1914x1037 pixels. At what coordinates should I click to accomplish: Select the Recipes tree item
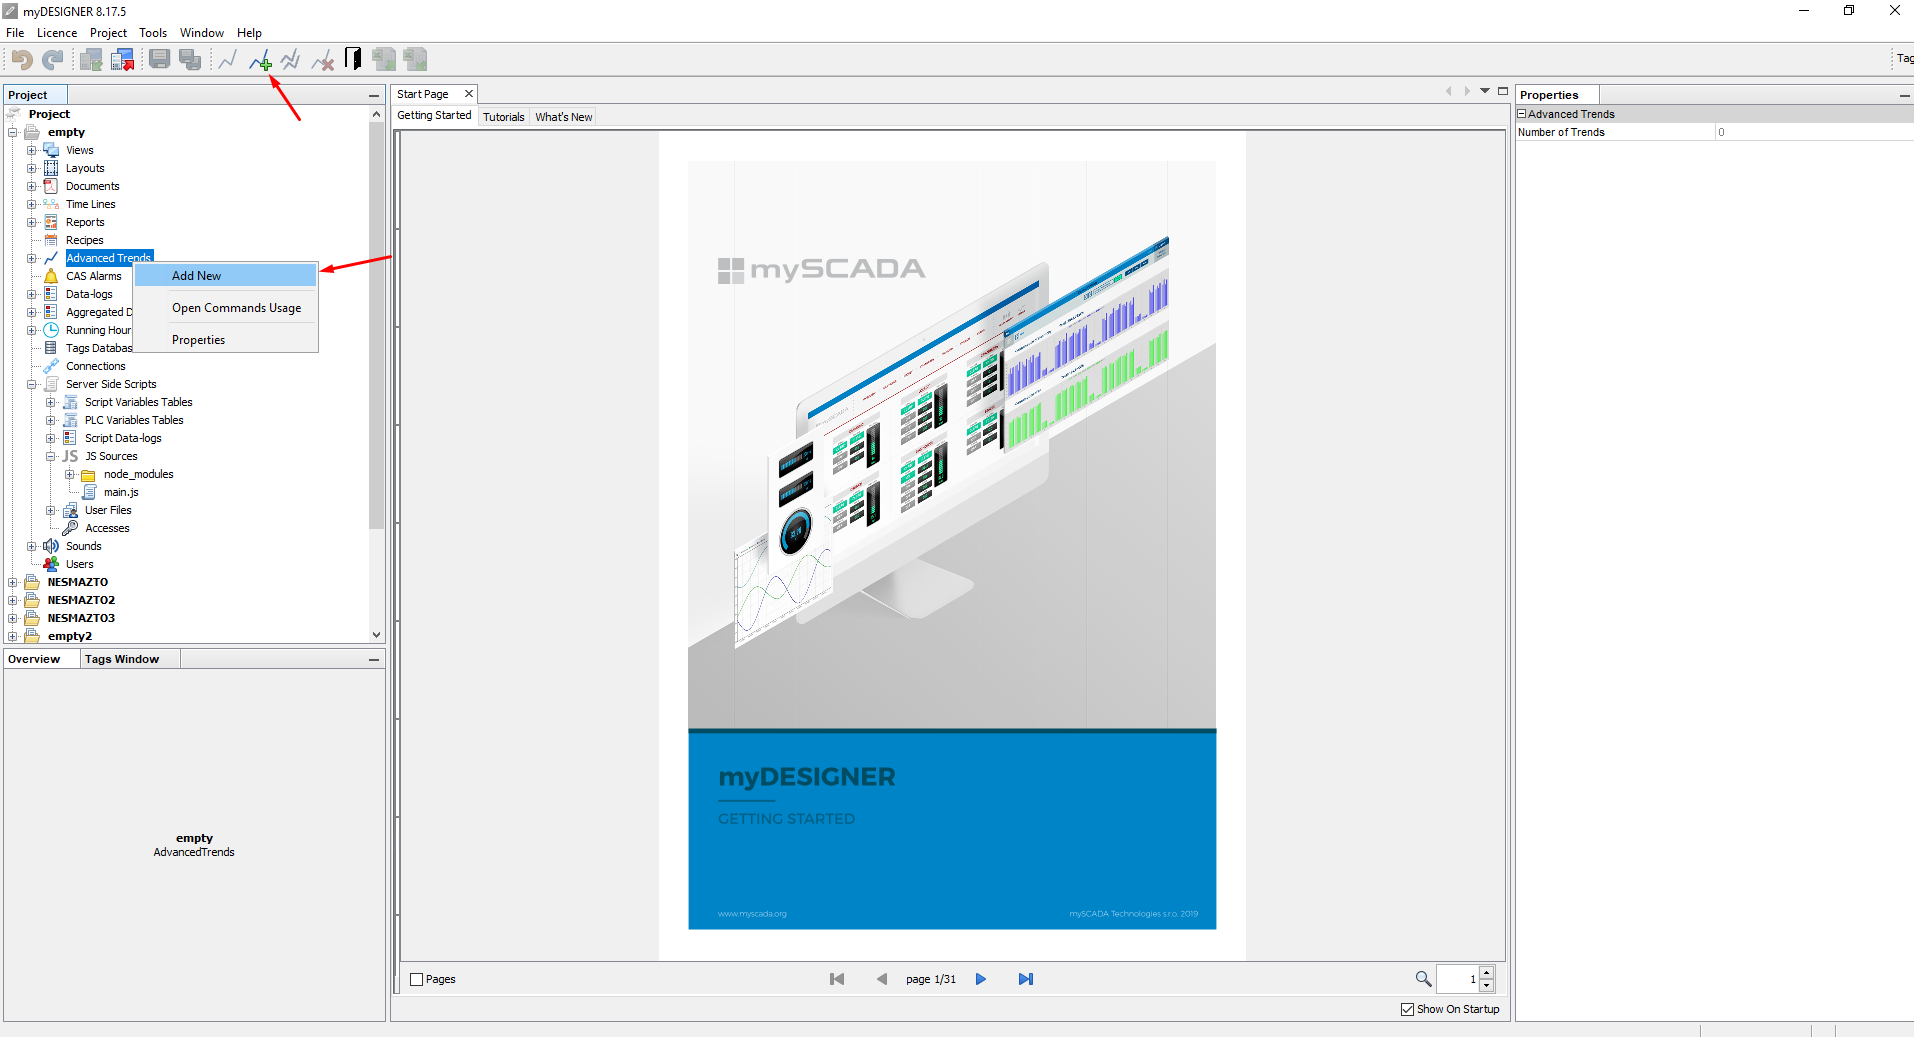tap(85, 240)
